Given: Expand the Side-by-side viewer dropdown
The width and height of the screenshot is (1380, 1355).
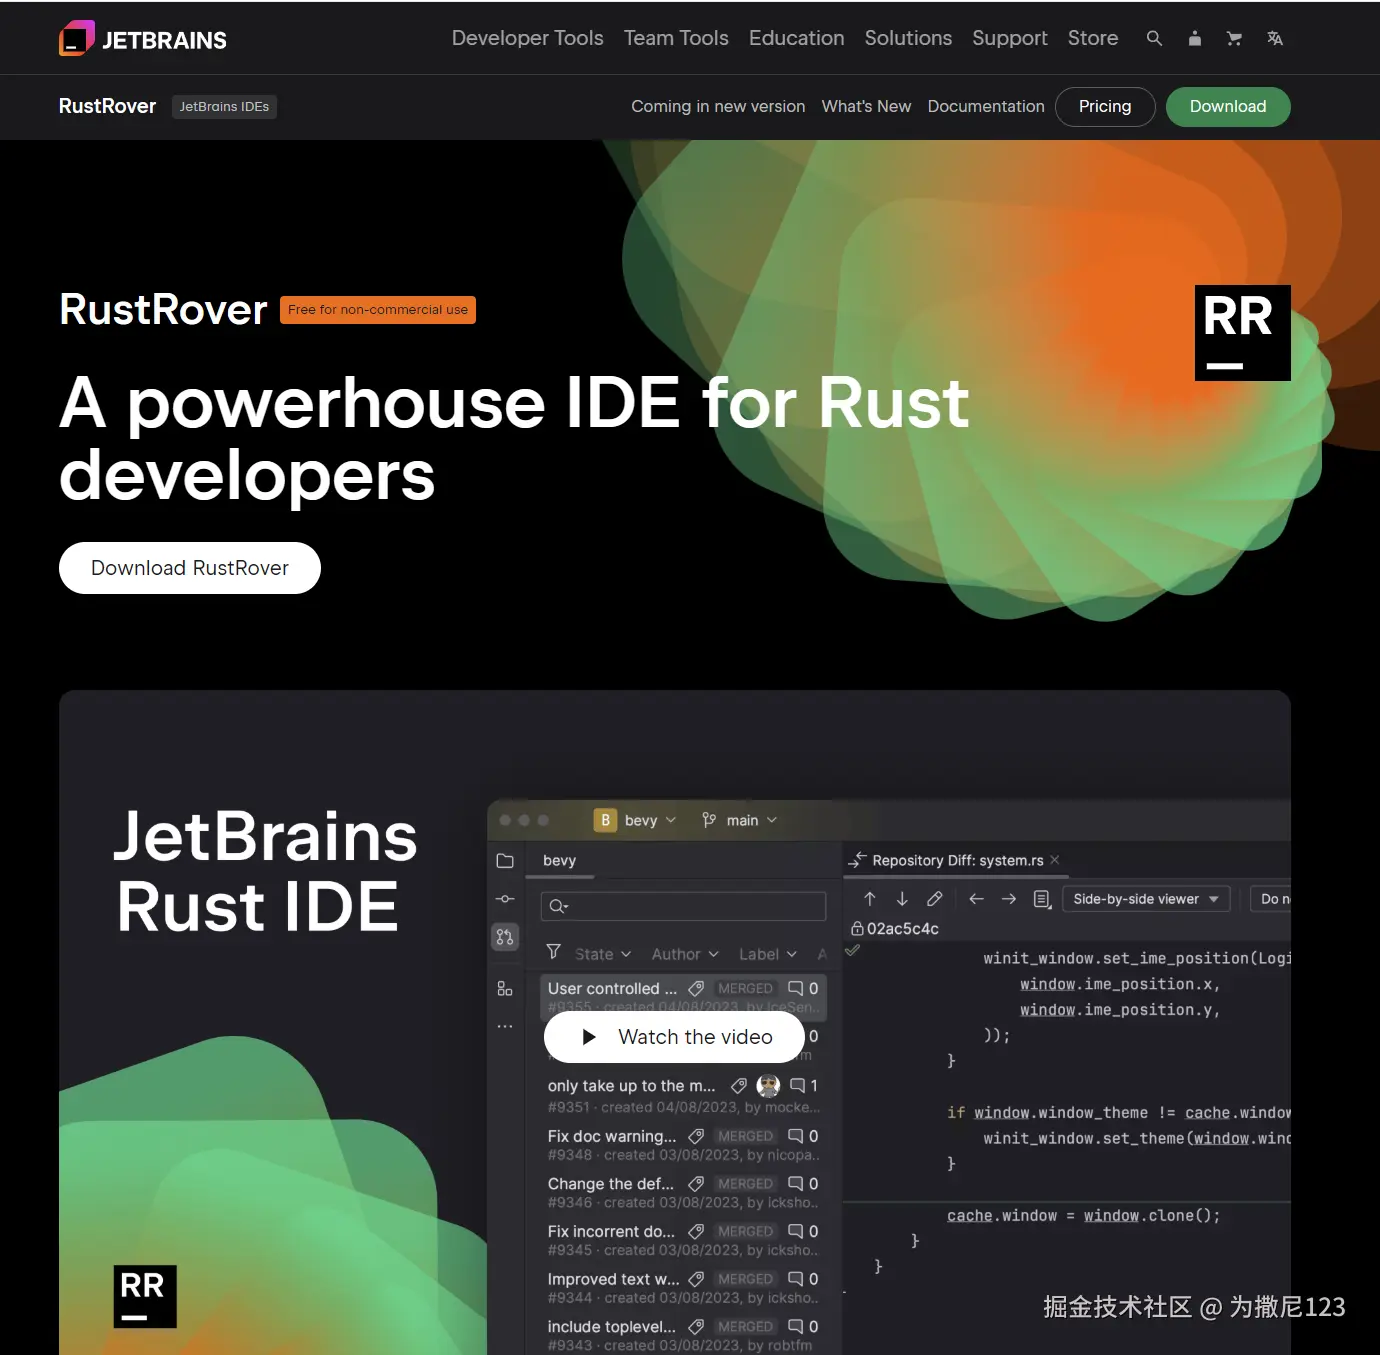Looking at the screenshot, I should (x=1145, y=899).
